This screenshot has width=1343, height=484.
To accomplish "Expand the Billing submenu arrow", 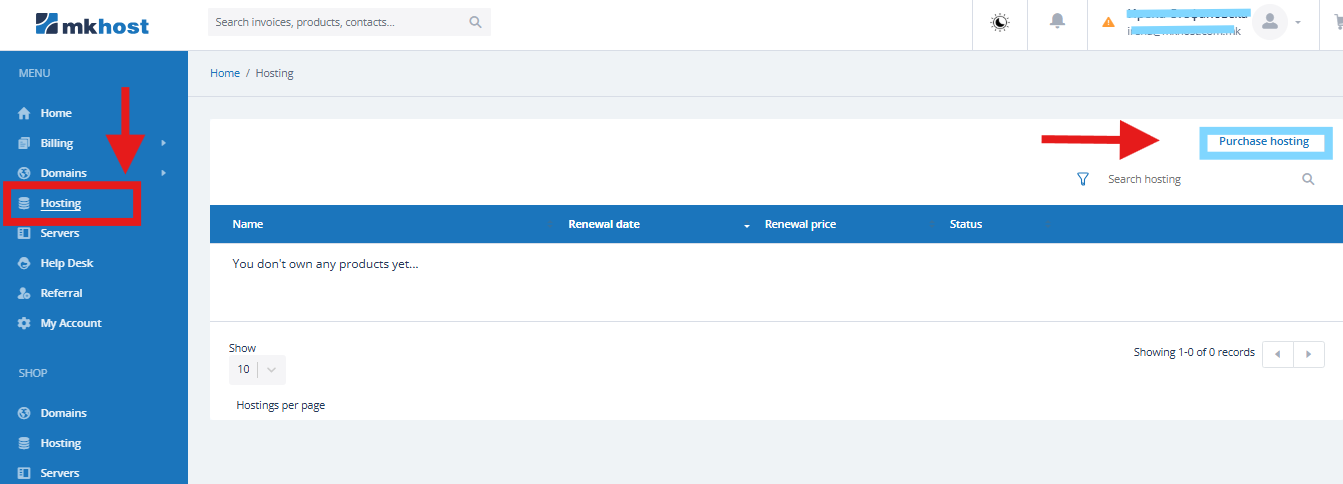I will pos(163,143).
